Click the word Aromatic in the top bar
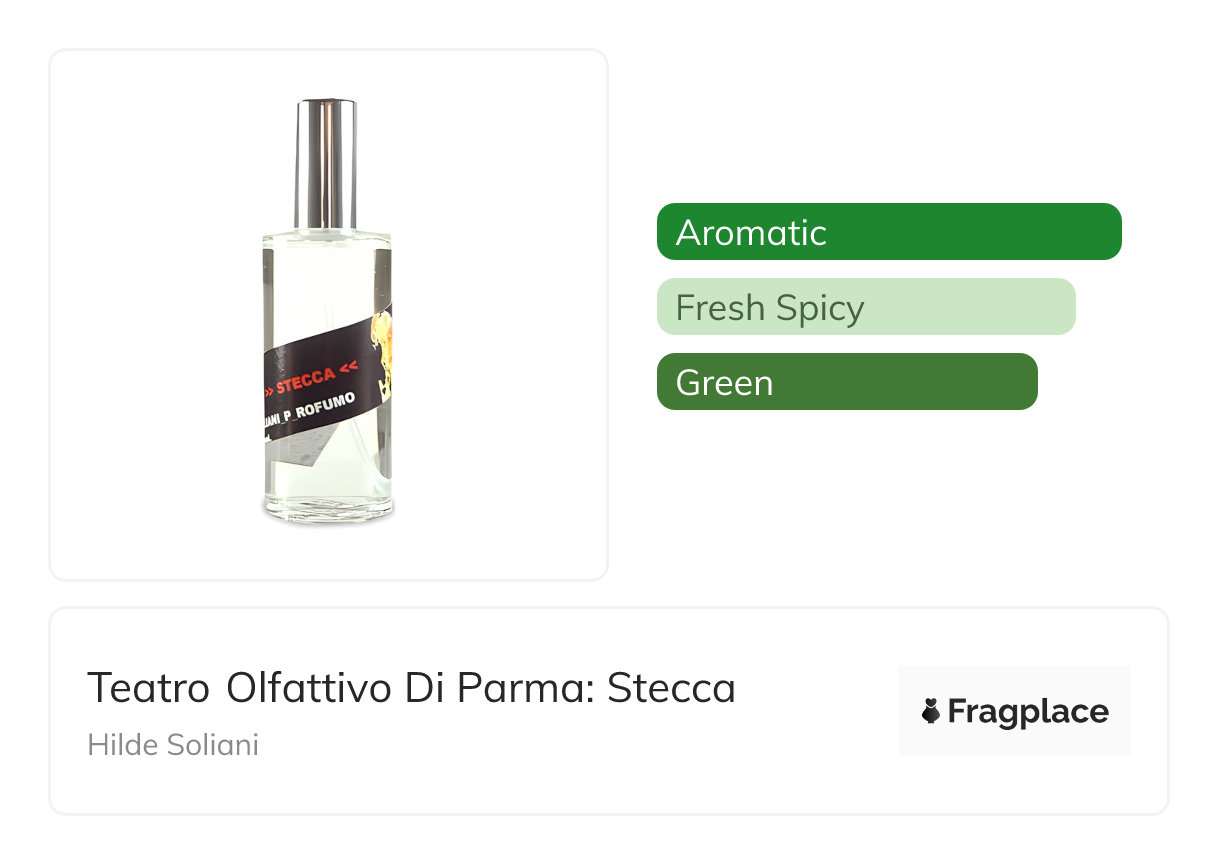 pyautogui.click(x=751, y=232)
